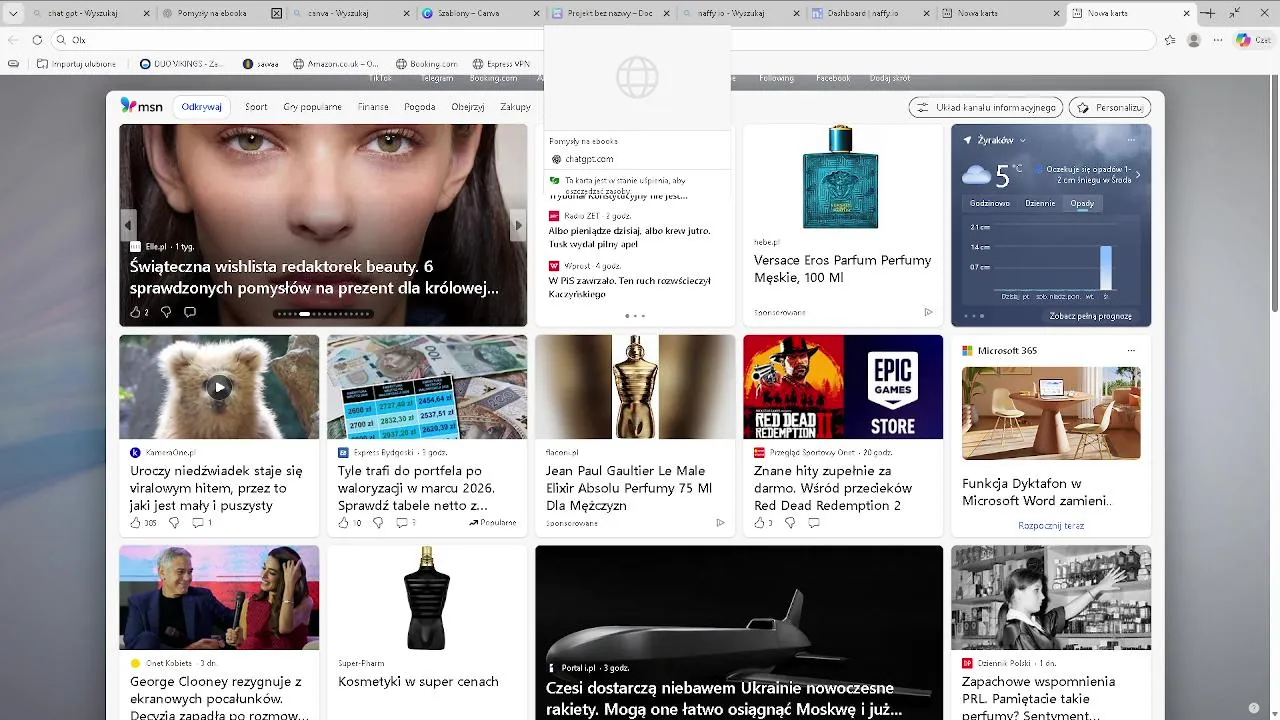This screenshot has width=1280, height=720.
Task: Click the headlines card pagination dots
Action: pyautogui.click(x=635, y=316)
